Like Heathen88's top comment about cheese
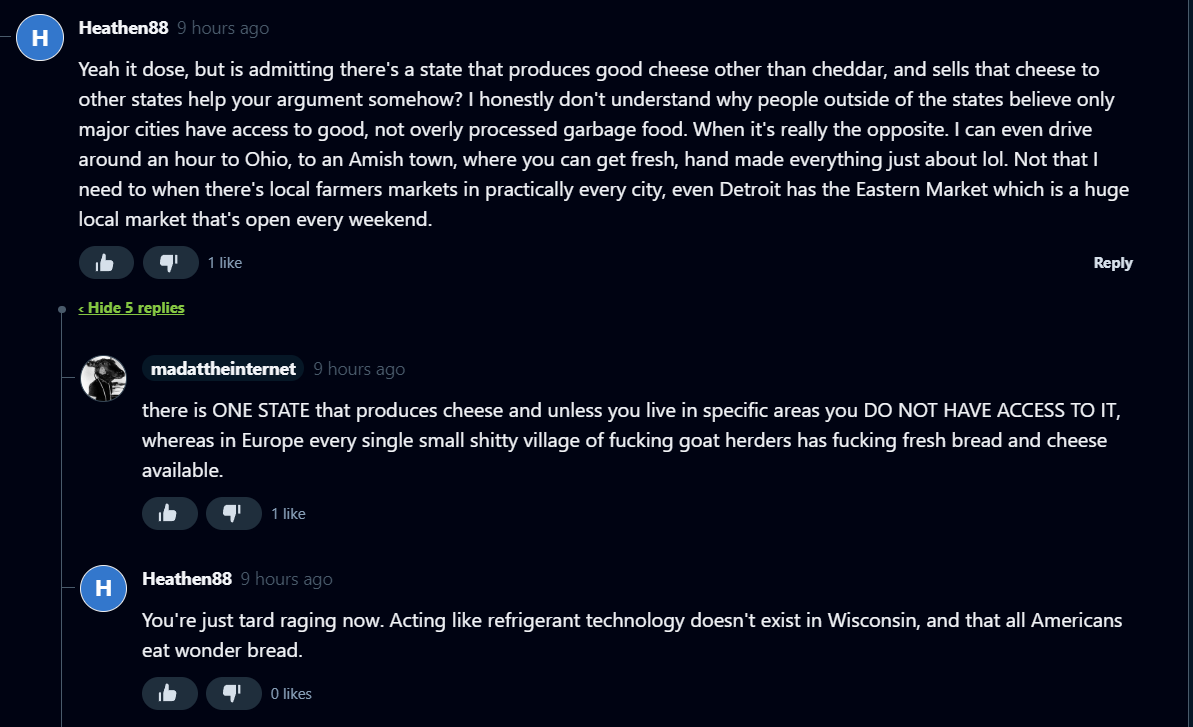Viewport: 1193px width, 727px height. pos(105,263)
